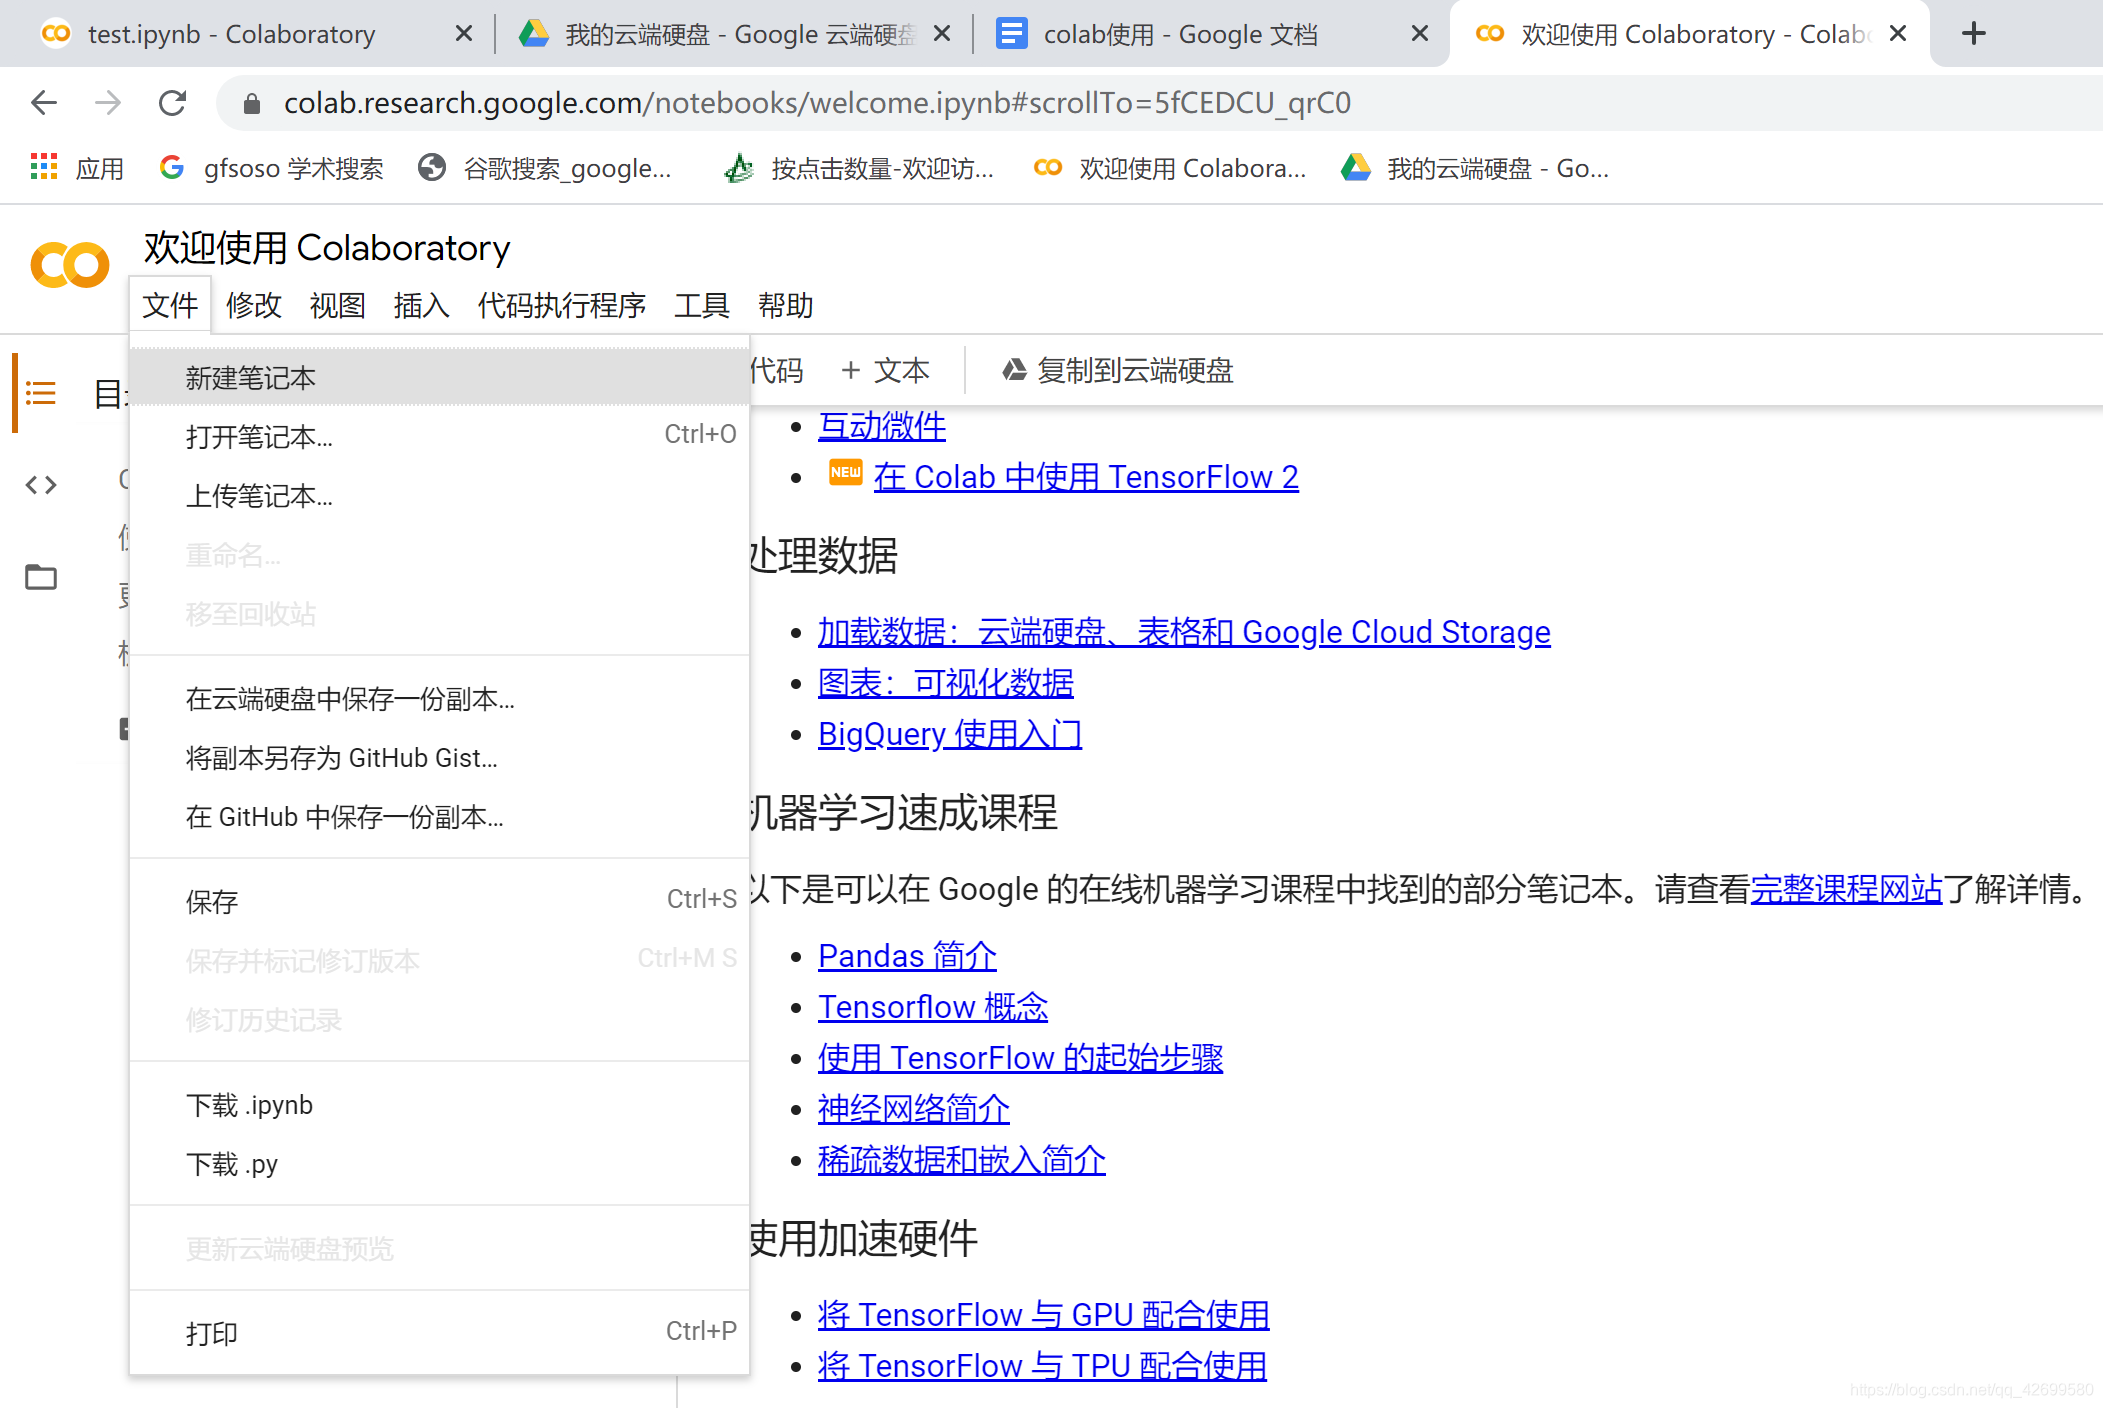The image size is (2103, 1408).
Task: Open the 工具 menu
Action: 701,306
